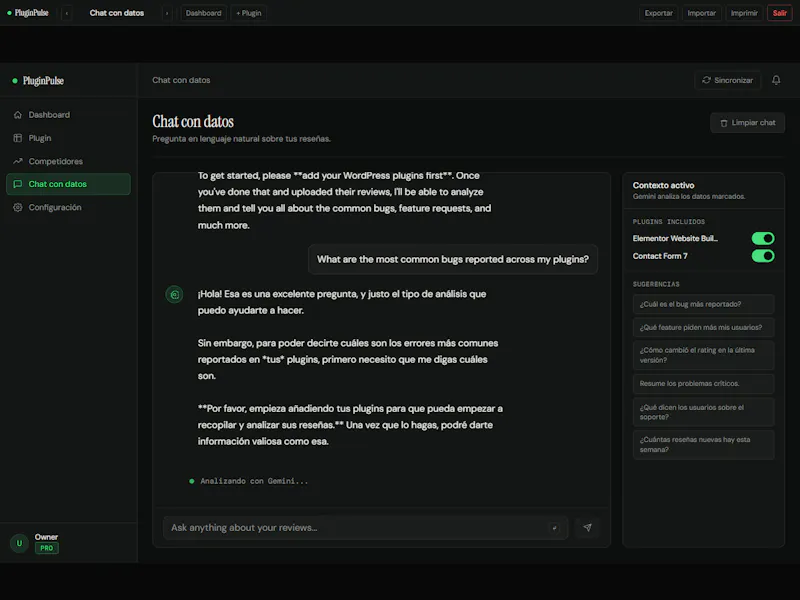This screenshot has width=800, height=600.
Task: Click the send message paper-plane icon
Action: (587, 528)
